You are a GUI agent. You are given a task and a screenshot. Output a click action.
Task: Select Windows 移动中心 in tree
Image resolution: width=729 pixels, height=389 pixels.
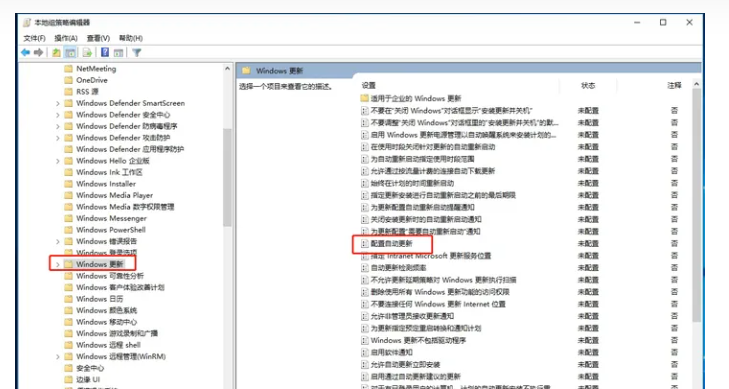coord(106,322)
